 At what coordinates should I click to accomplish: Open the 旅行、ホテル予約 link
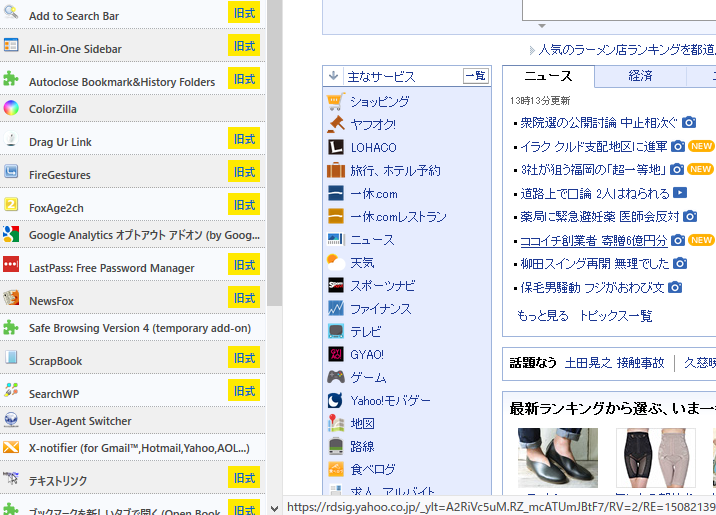[x=395, y=170]
